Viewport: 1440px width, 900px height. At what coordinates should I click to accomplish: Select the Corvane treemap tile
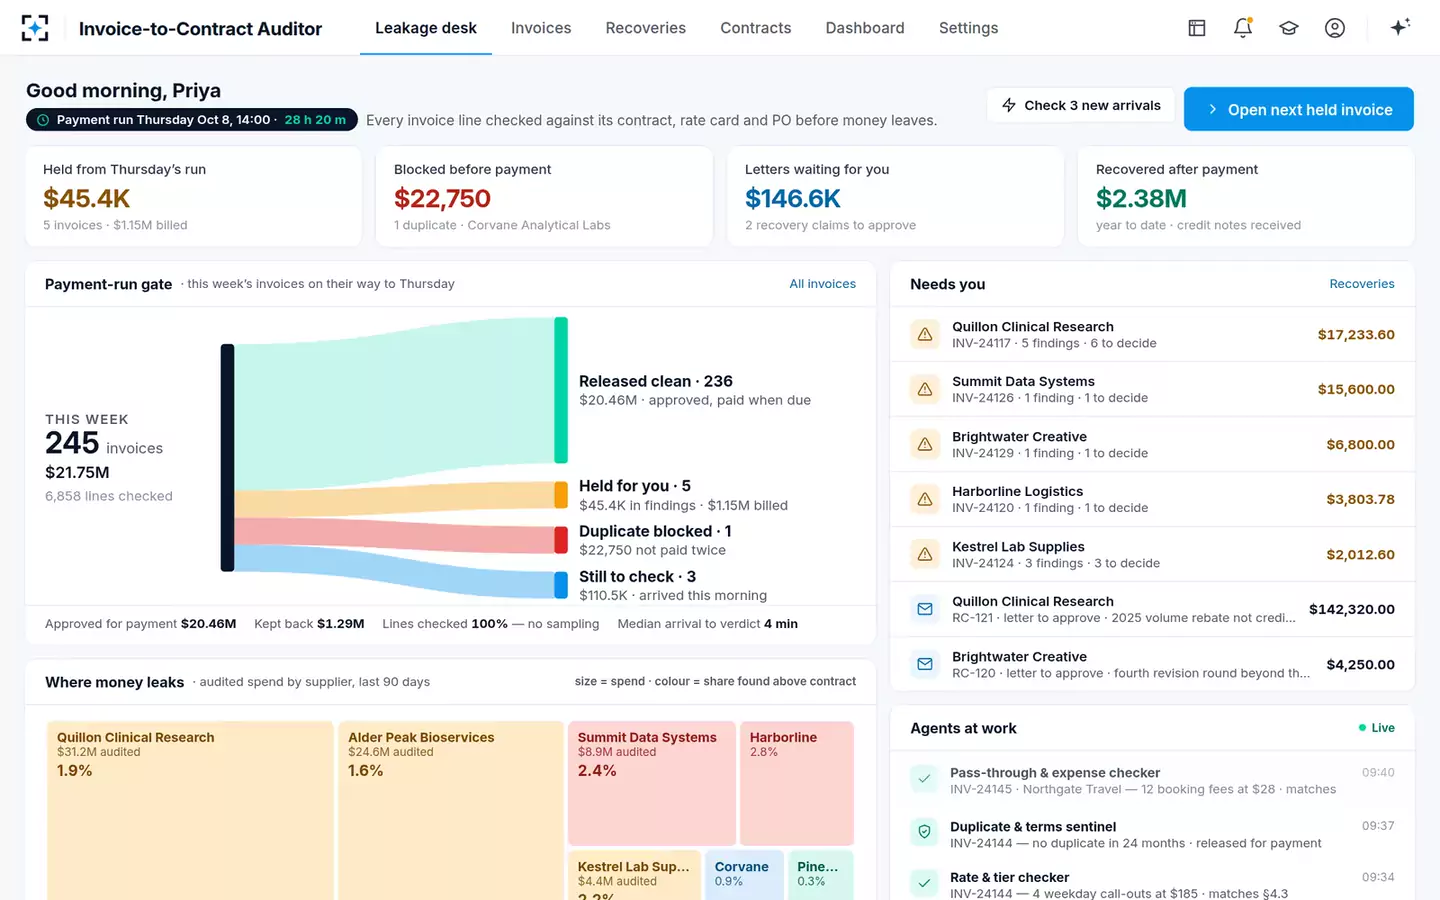[744, 875]
